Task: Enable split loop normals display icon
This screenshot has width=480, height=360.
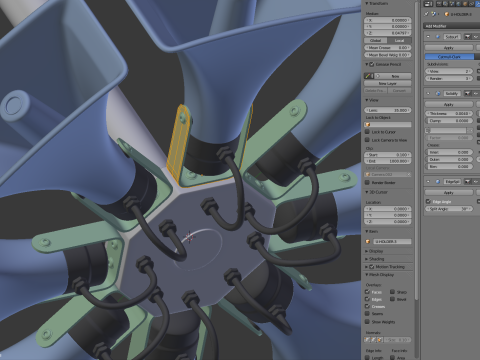Action: (x=373, y=340)
